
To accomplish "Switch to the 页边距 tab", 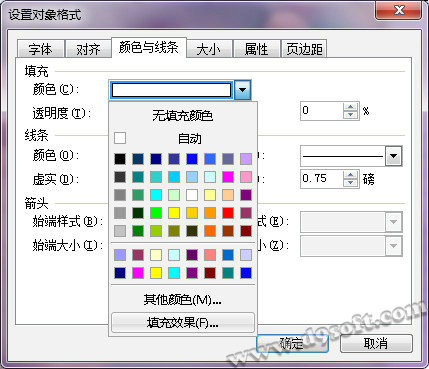I will click(304, 49).
